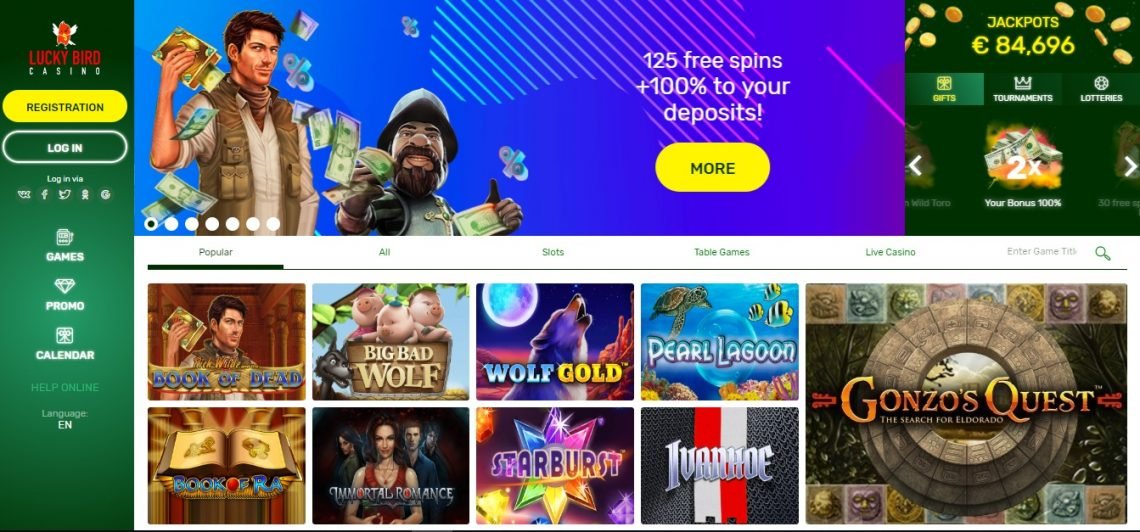Log in via the Odnoklassniki icon
The height and width of the screenshot is (532, 1140).
pyautogui.click(x=85, y=195)
